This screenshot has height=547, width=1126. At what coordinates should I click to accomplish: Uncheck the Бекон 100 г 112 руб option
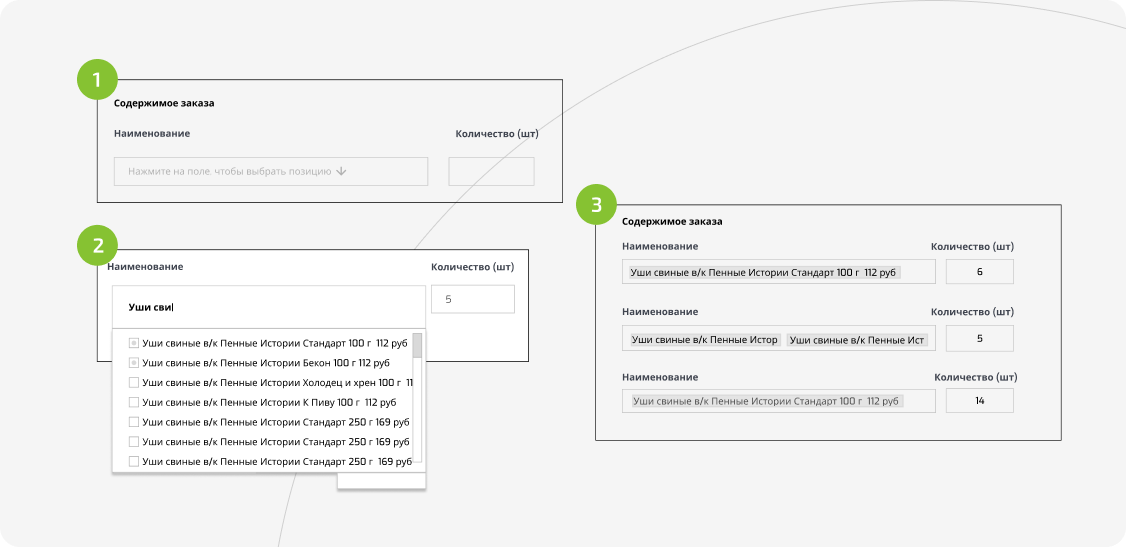[134, 363]
